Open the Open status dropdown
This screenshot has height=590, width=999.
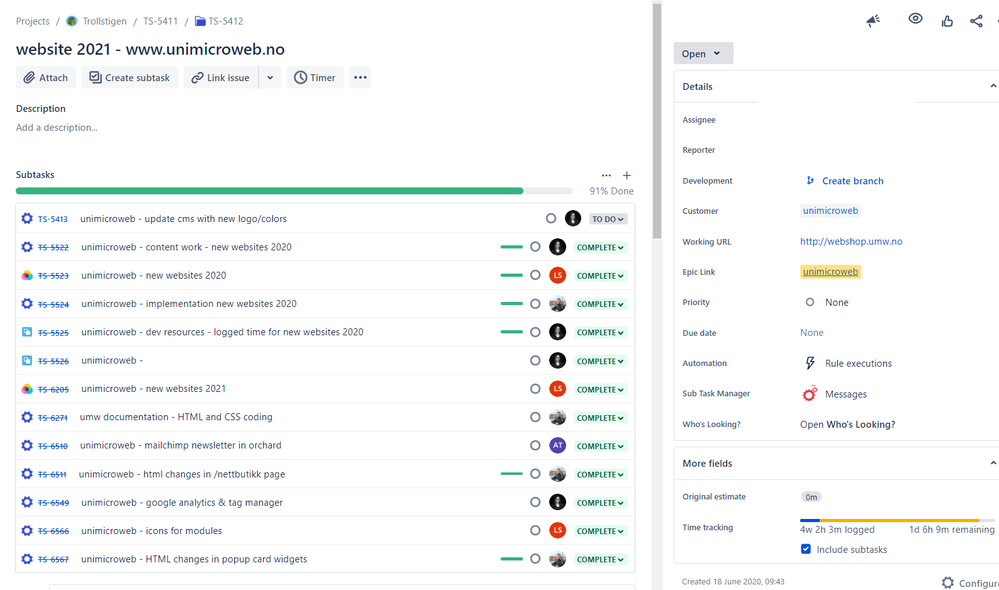click(x=703, y=54)
